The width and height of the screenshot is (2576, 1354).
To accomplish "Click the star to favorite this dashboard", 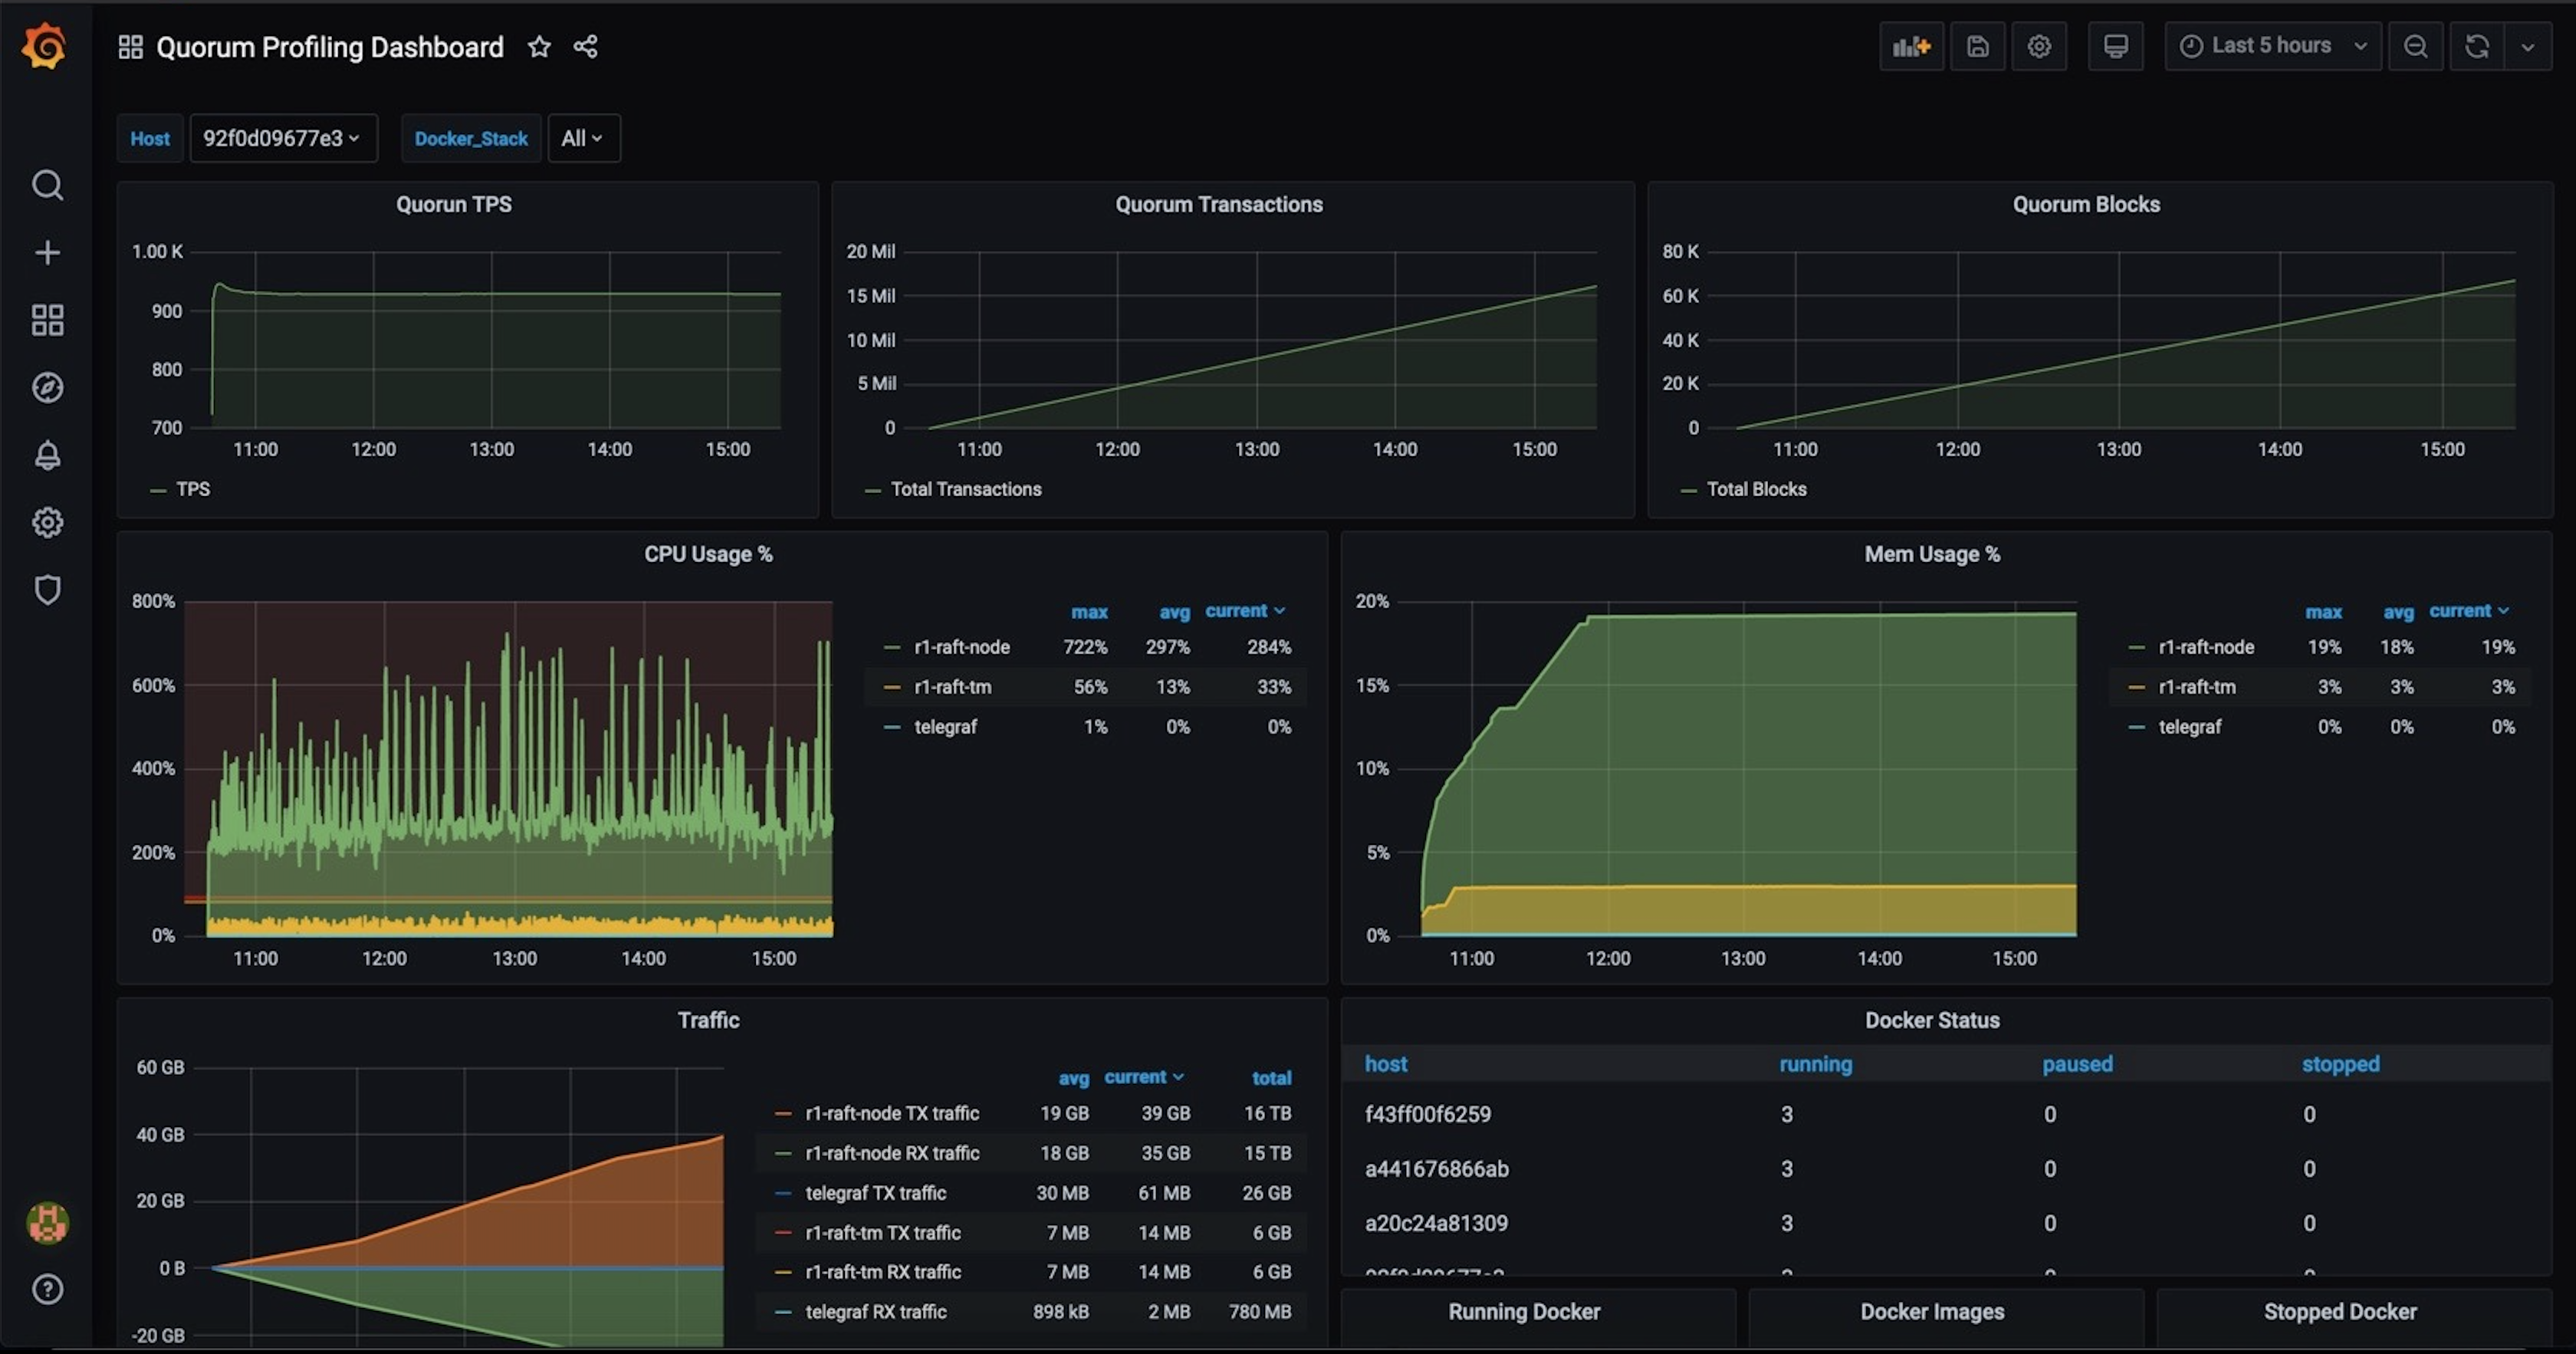I will click(538, 46).
